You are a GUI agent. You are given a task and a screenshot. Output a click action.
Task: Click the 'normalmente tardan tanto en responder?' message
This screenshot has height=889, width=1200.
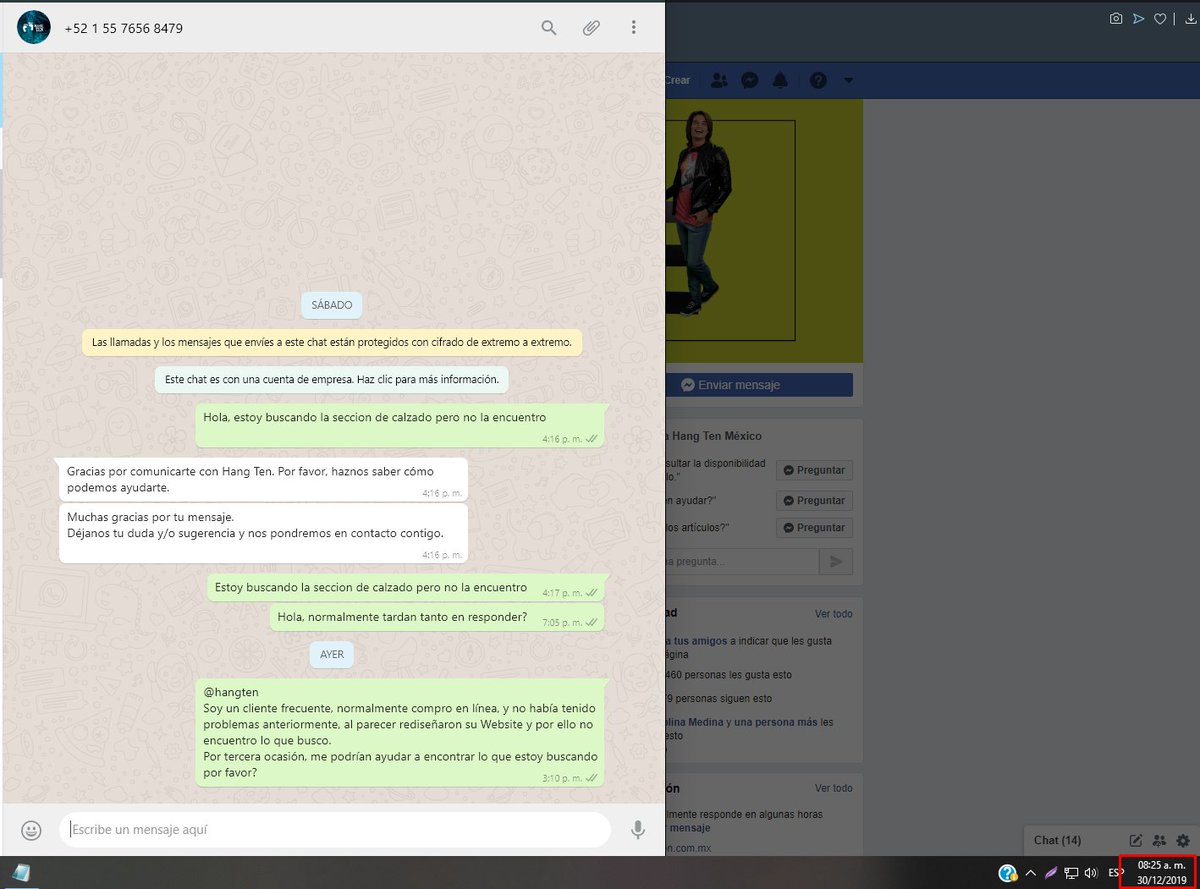[436, 617]
